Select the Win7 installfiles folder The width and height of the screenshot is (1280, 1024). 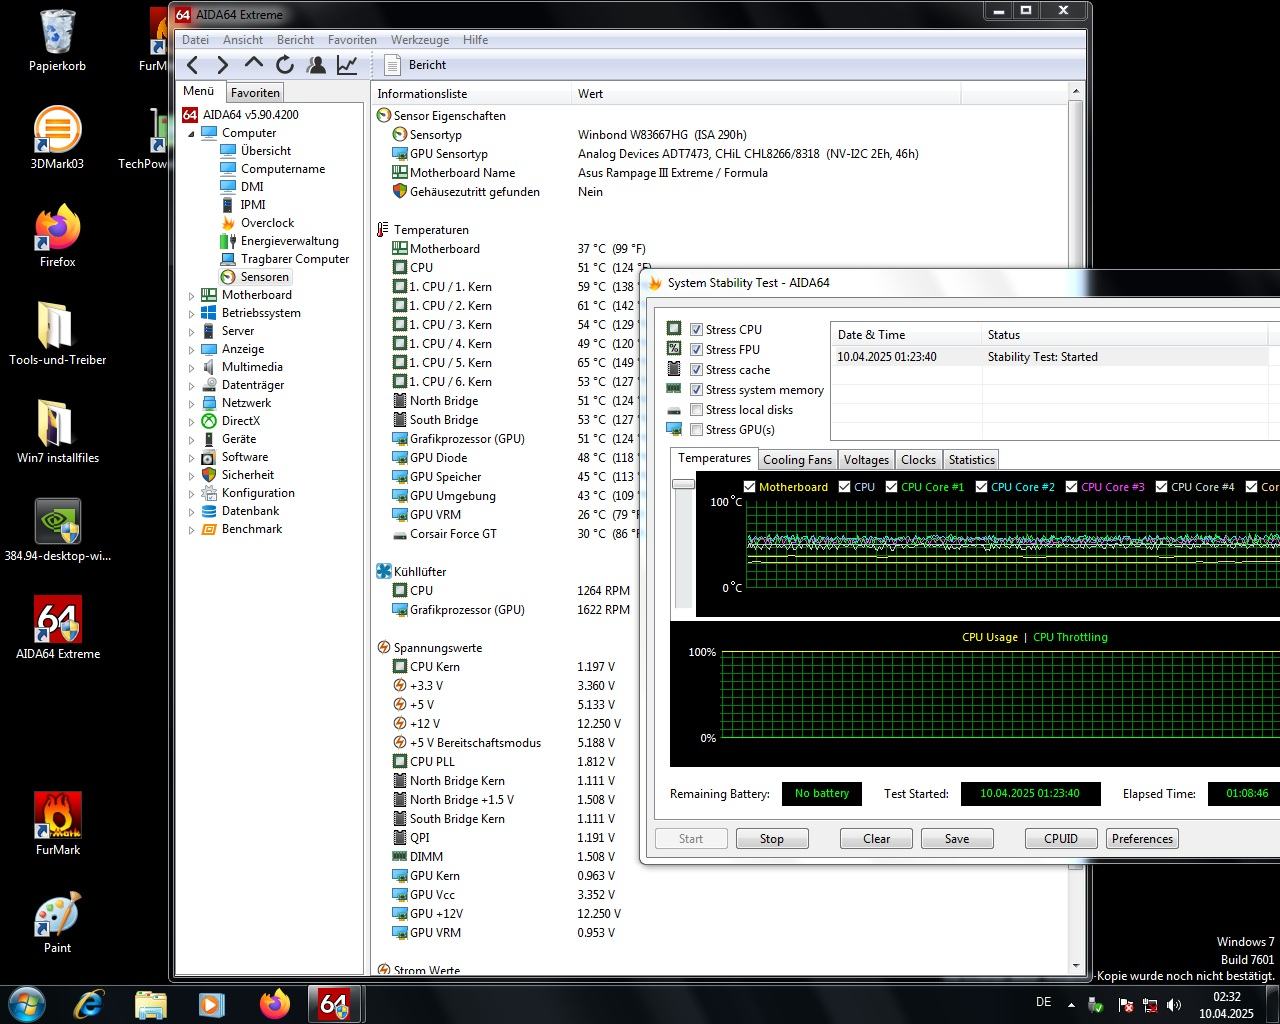[x=57, y=433]
